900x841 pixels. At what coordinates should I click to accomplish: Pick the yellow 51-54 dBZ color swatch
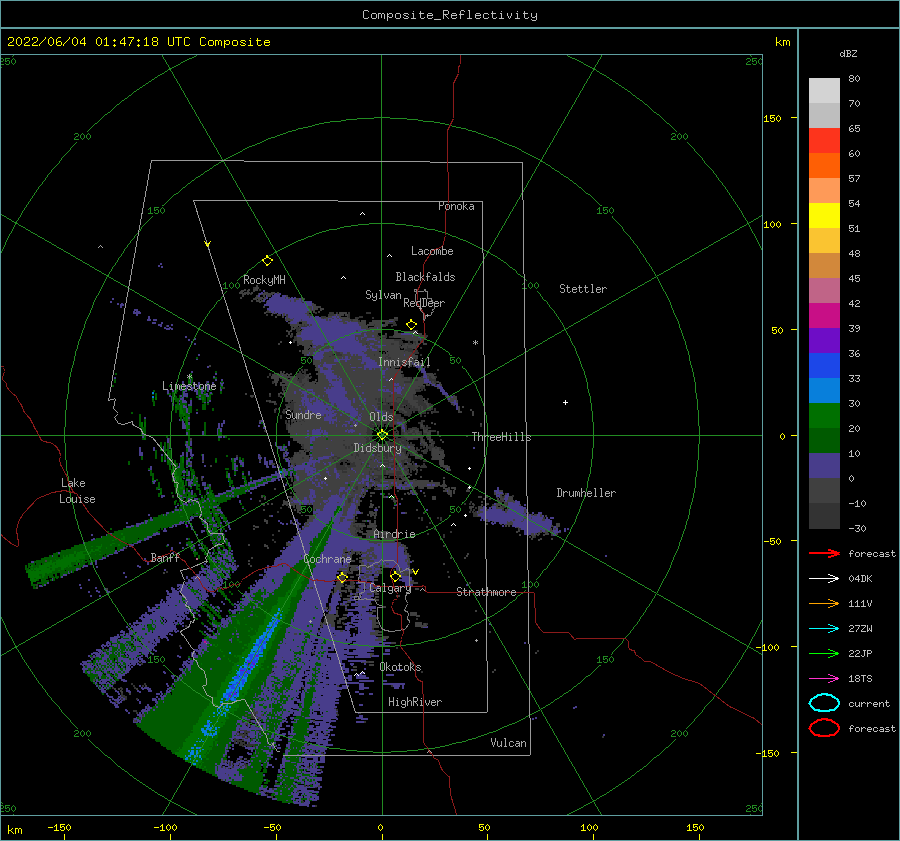824,216
